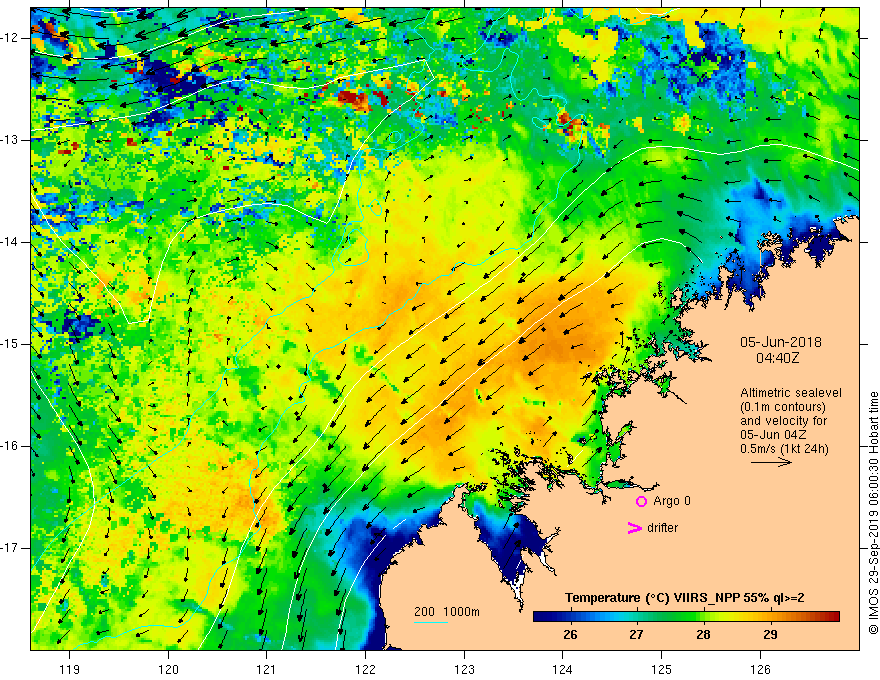Click the 26 label on temperature scale
Viewport: 880px width, 680px height.
click(570, 635)
